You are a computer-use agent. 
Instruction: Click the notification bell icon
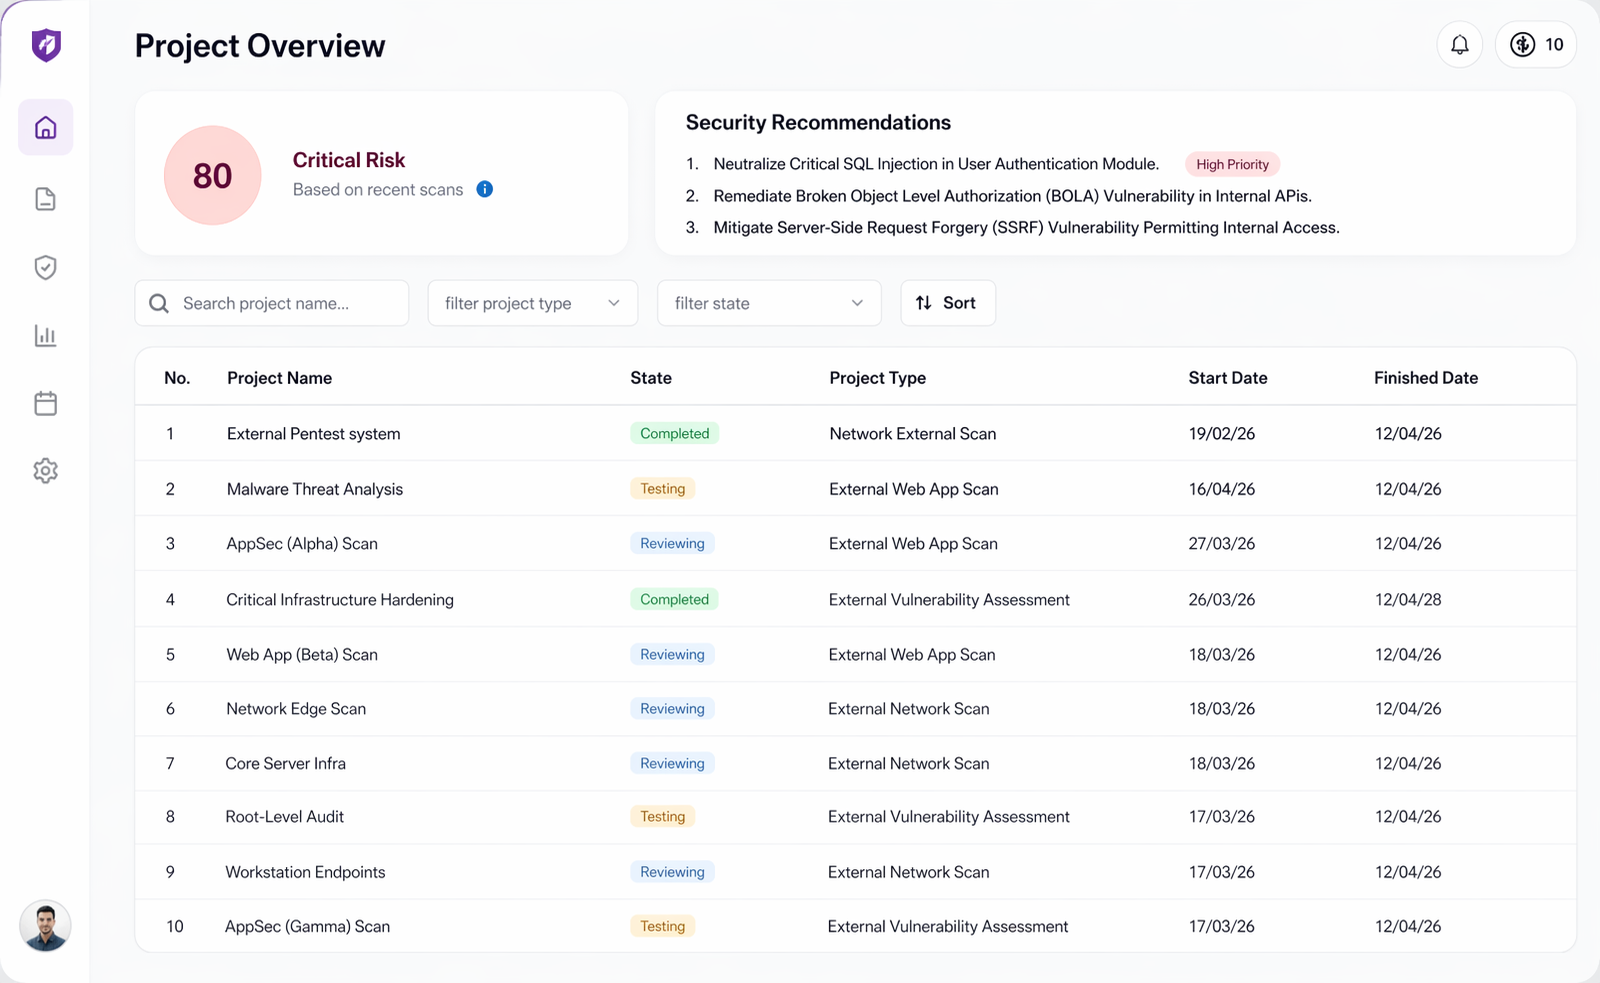[1459, 45]
